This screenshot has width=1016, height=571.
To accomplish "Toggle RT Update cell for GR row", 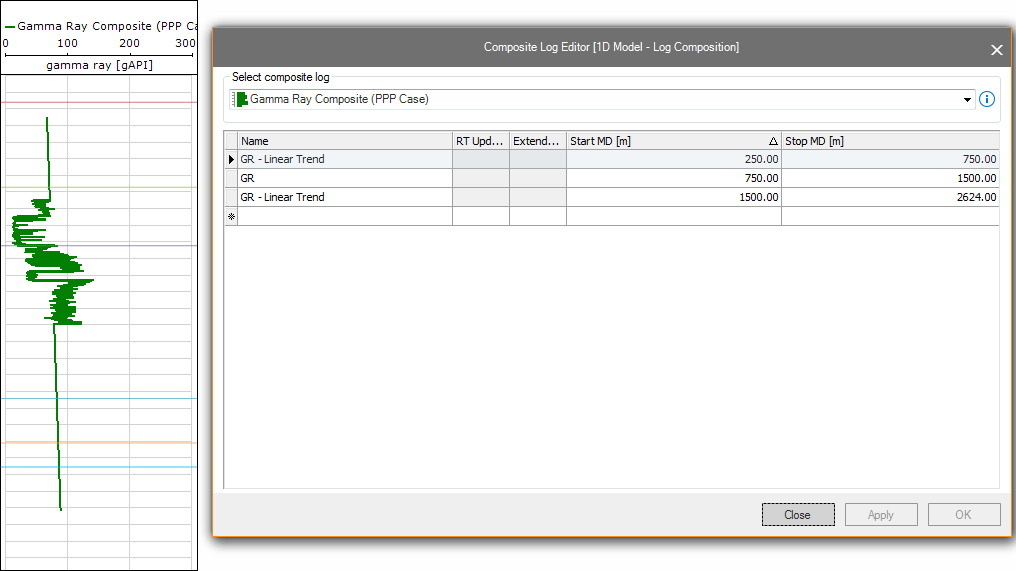I will click(481, 178).
